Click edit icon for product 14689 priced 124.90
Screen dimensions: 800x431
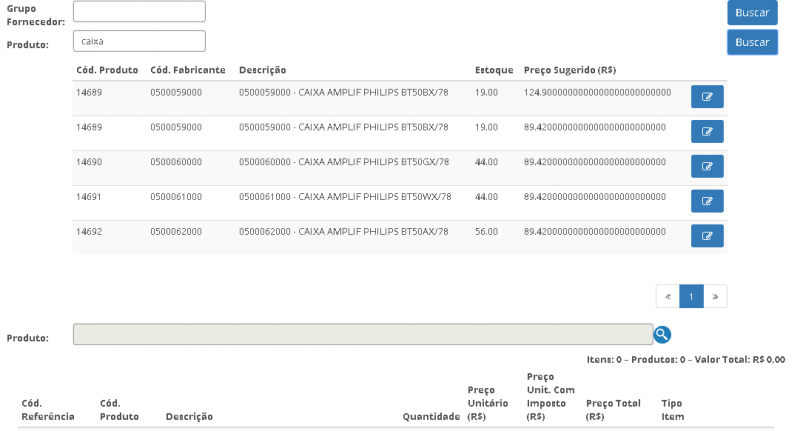click(x=707, y=97)
